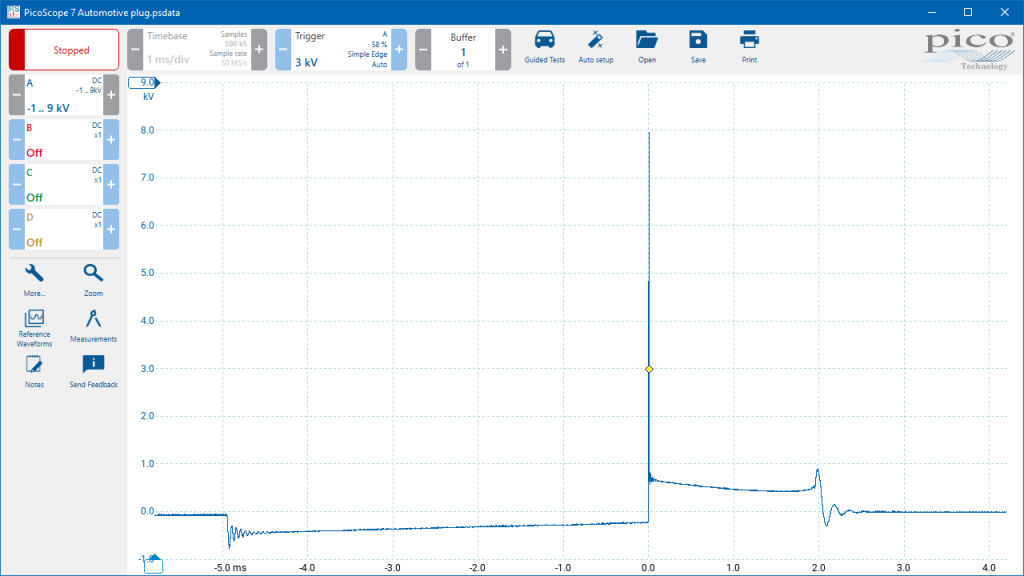Viewport: 1024px width, 576px height.
Task: Select the Zoom magnifier tool
Action: pyautogui.click(x=93, y=280)
